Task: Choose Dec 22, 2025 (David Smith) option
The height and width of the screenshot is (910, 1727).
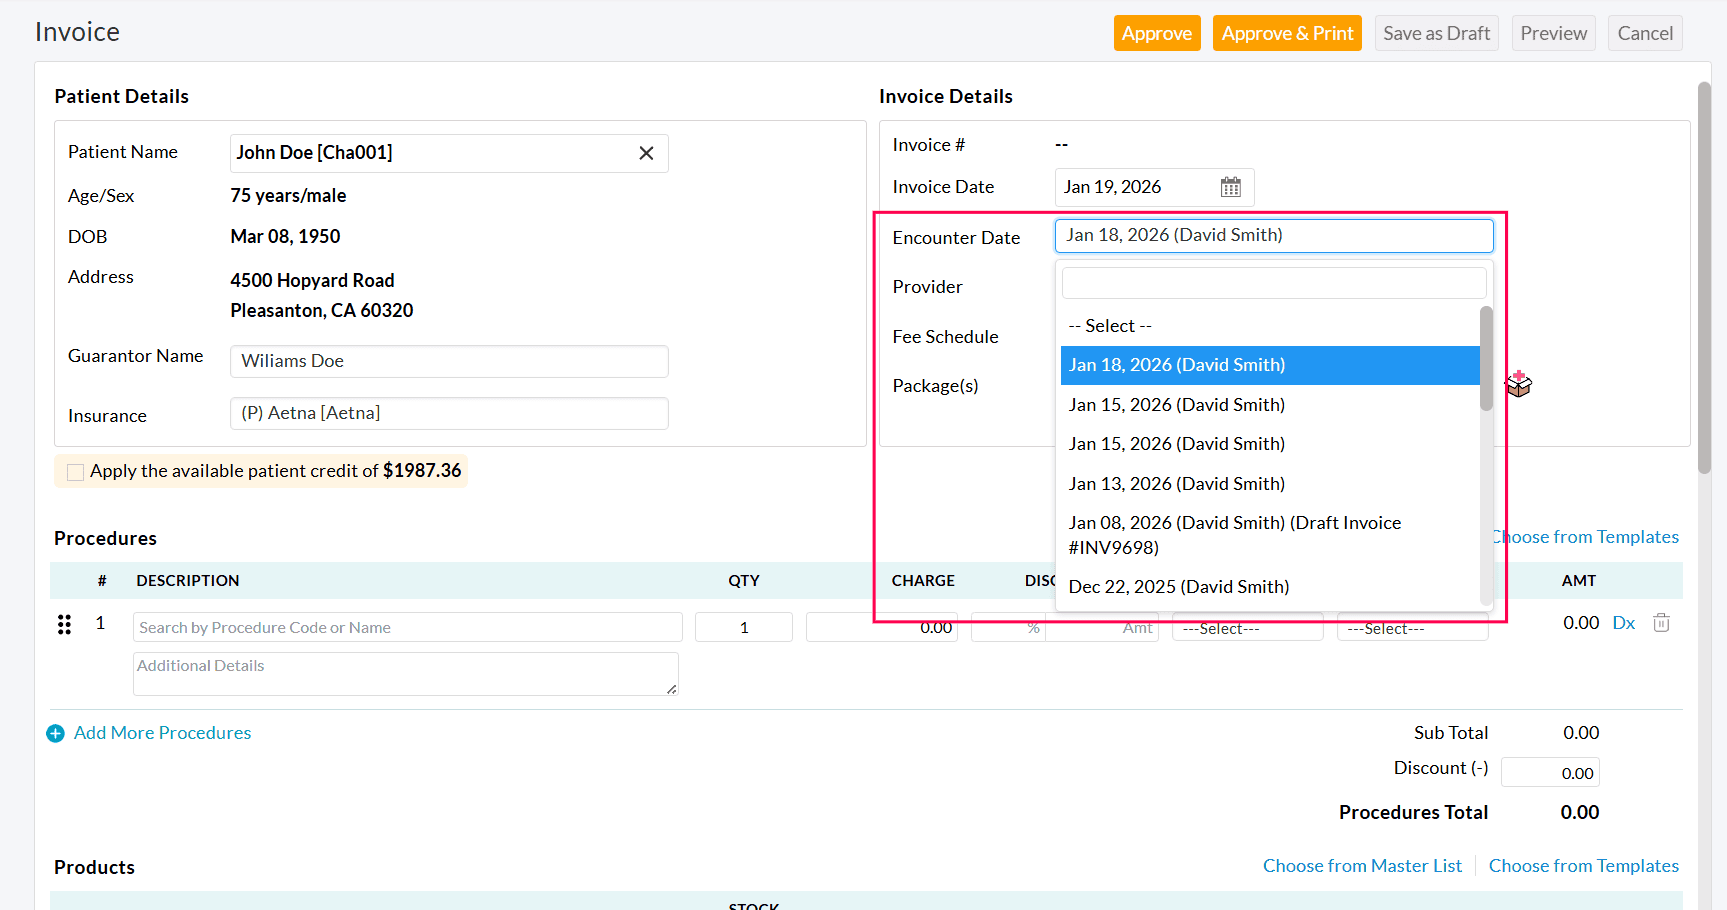Action: (1178, 587)
